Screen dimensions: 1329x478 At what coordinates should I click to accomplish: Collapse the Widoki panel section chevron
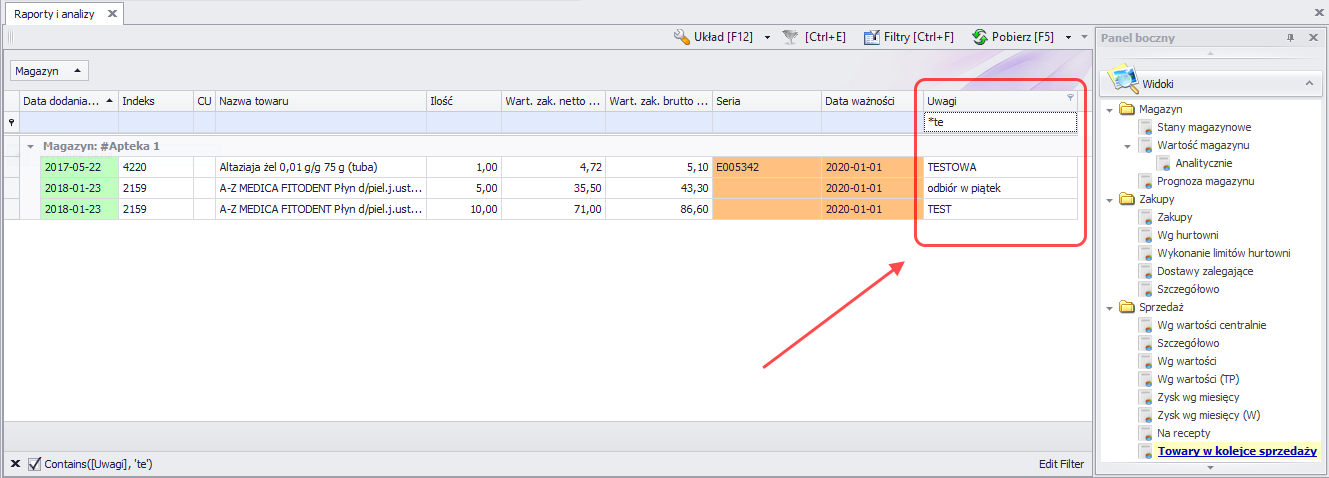[1308, 85]
